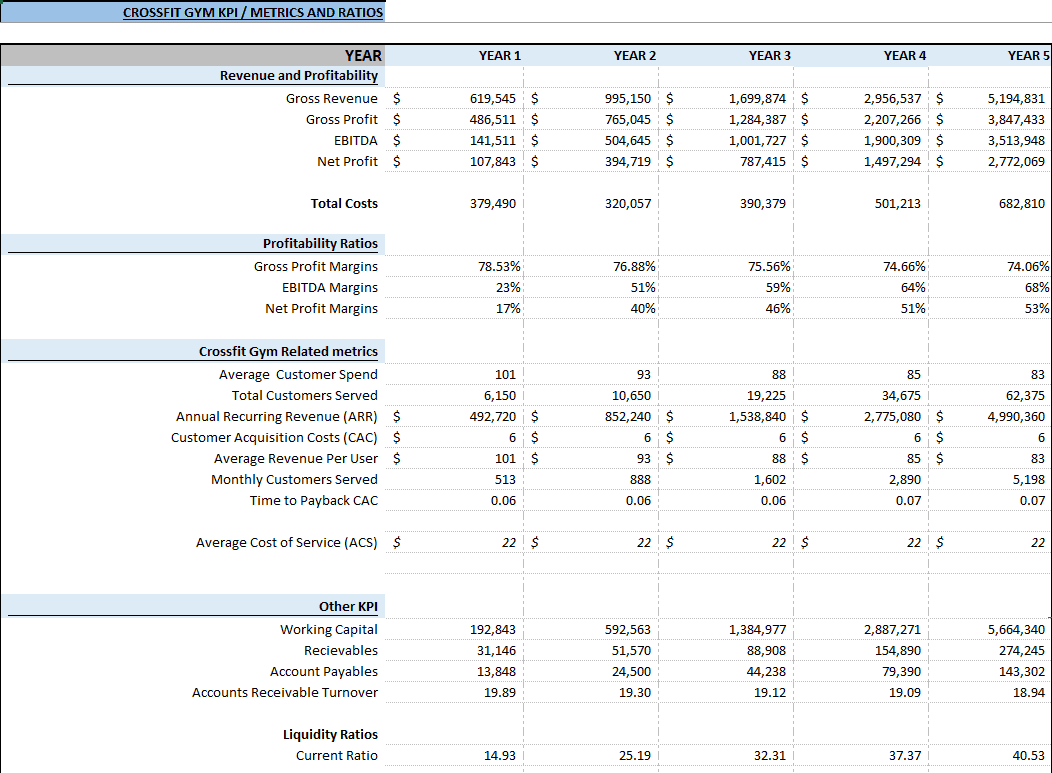
Task: Click Average Cost of Service (ACS) label
Action: point(286,542)
